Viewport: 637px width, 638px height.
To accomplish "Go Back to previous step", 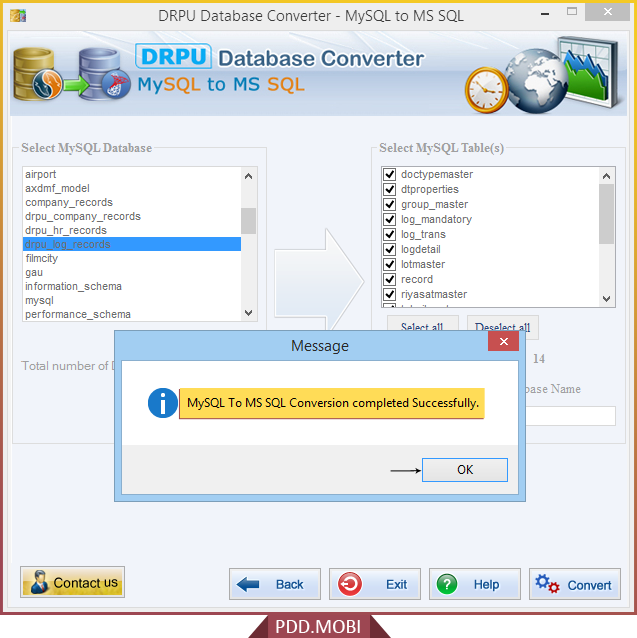I will [x=275, y=584].
